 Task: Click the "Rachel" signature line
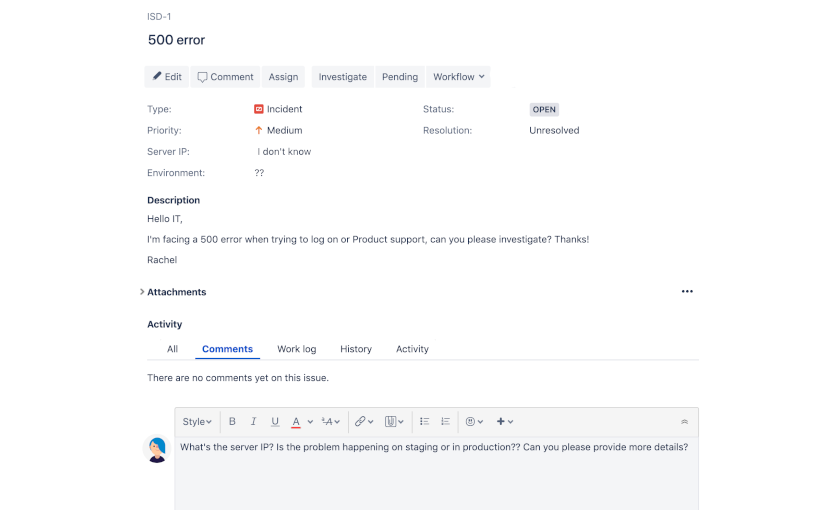point(162,260)
